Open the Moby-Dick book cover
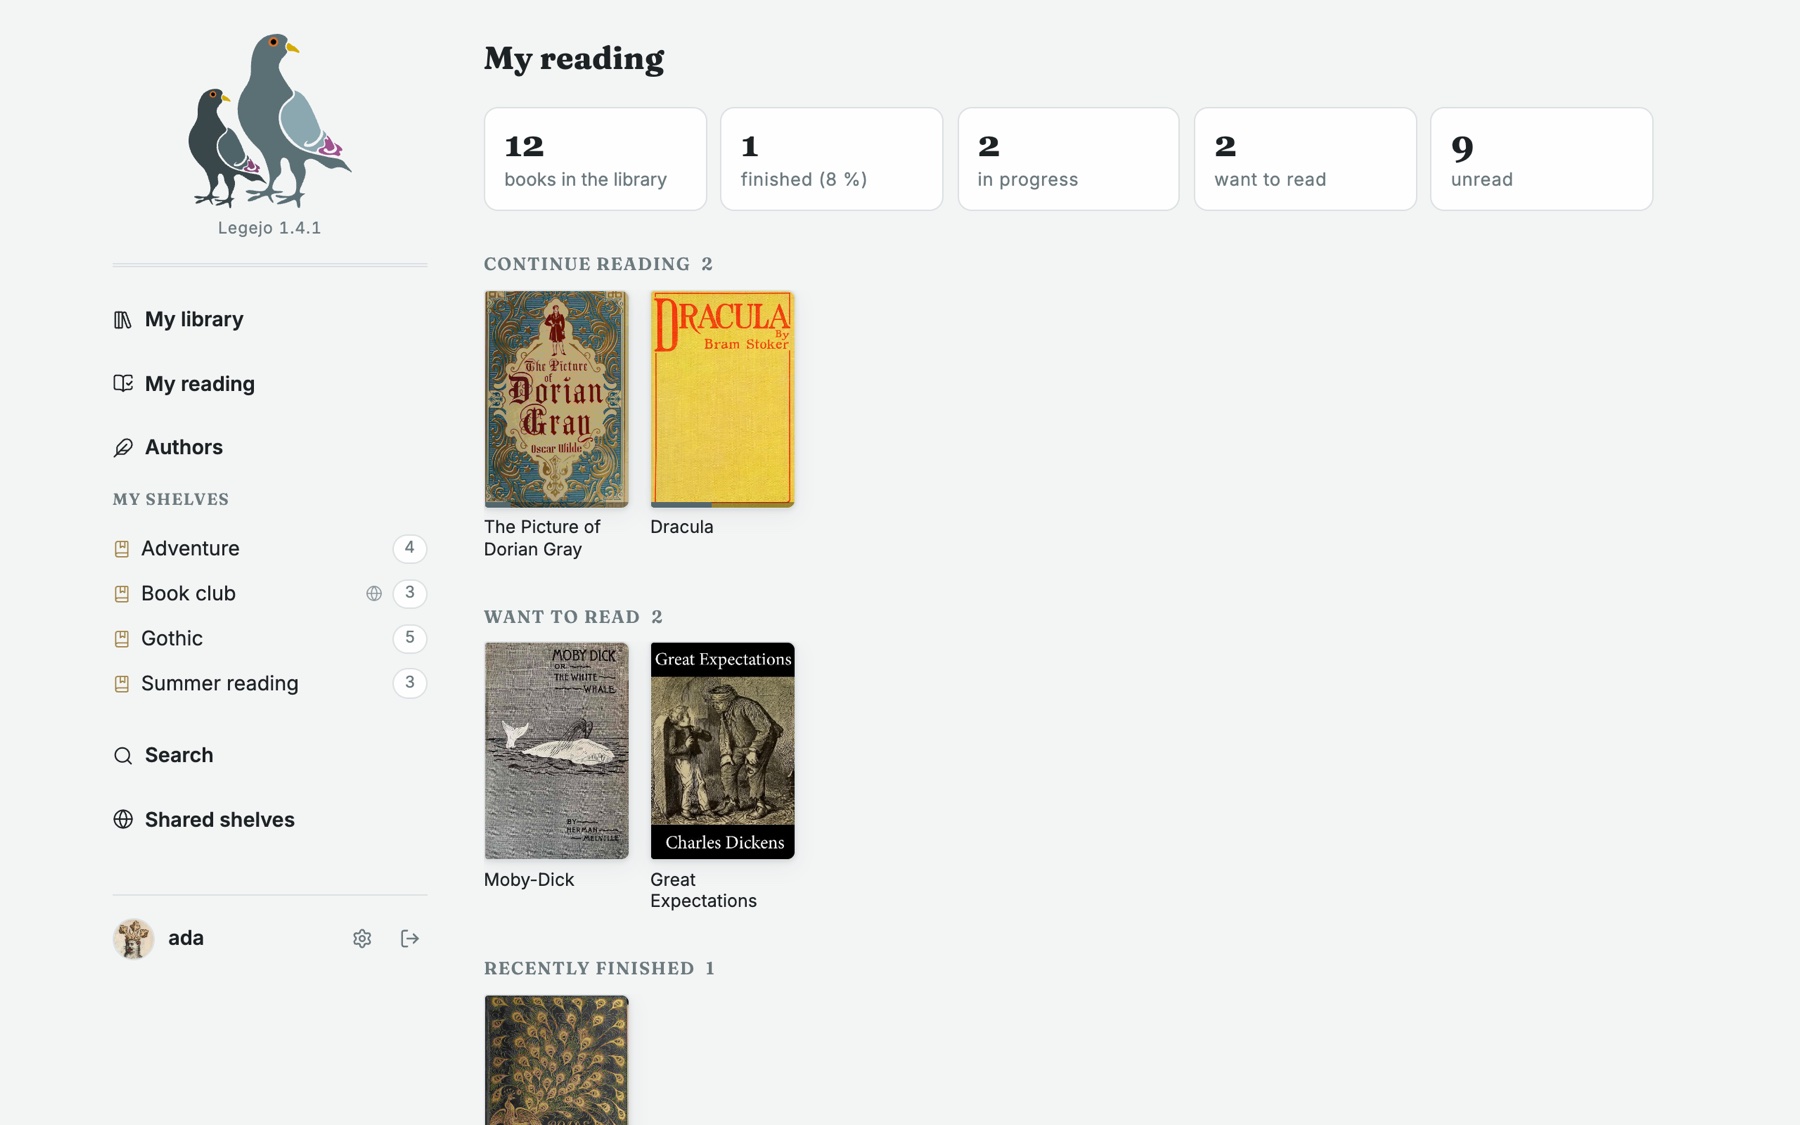The height and width of the screenshot is (1125, 1800). click(x=556, y=751)
